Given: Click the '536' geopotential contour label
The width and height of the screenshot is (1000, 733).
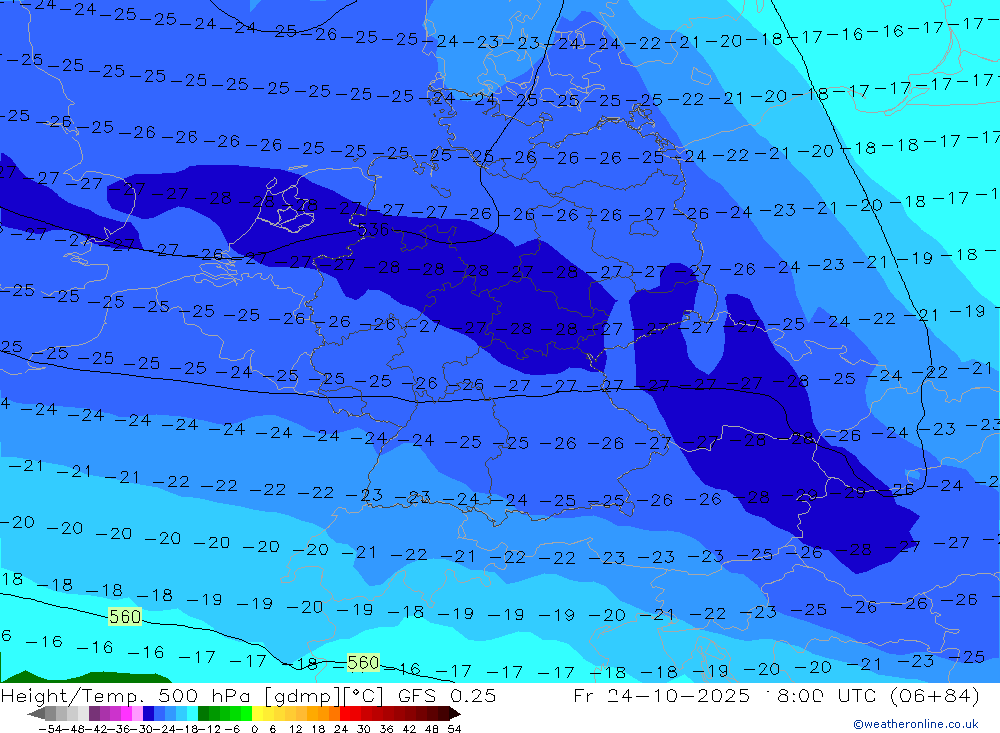Looking at the screenshot, I should coord(374,230).
